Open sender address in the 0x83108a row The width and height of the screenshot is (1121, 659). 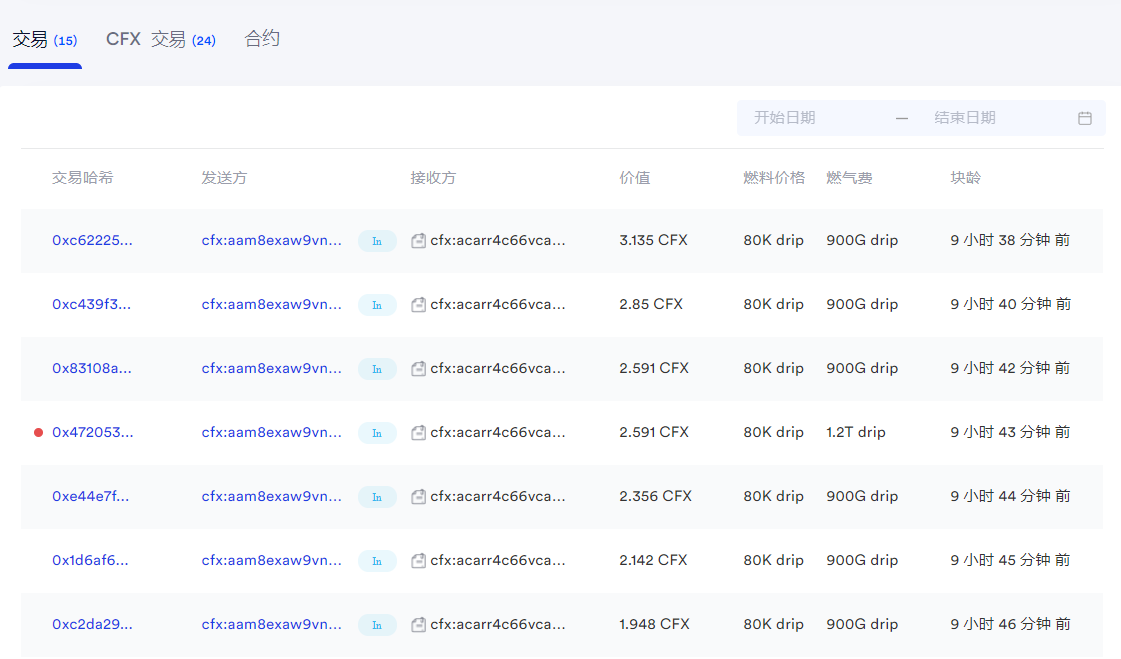point(272,368)
